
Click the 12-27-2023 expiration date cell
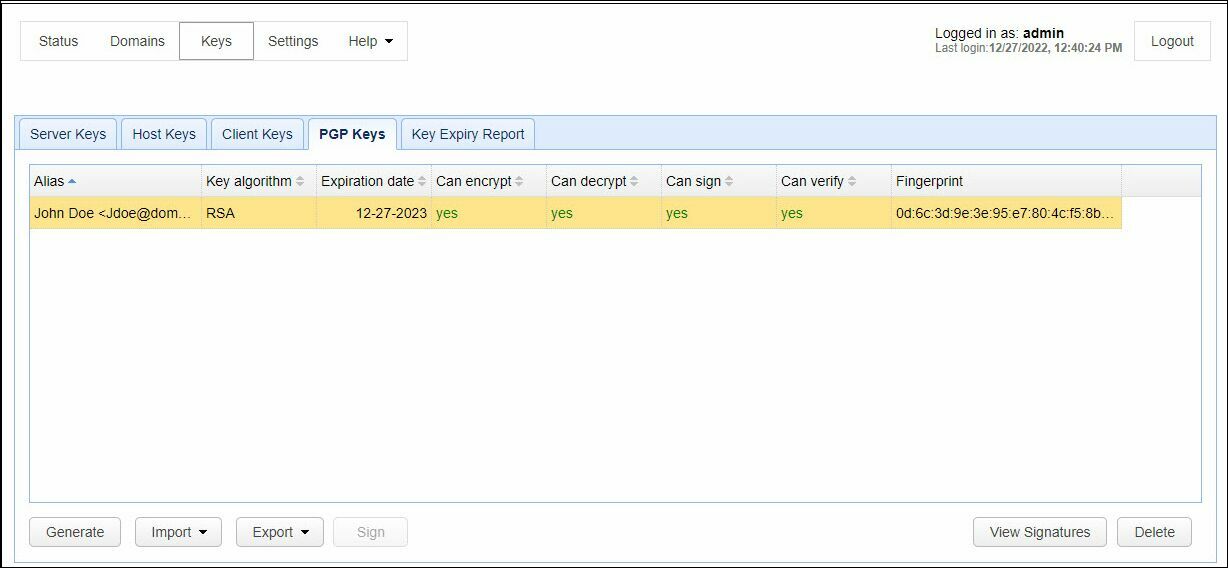(374, 213)
